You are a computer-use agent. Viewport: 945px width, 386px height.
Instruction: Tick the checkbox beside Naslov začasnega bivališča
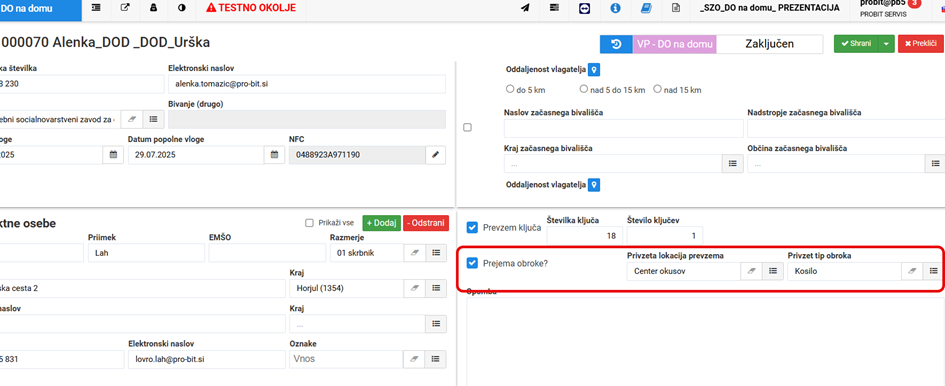(x=467, y=127)
